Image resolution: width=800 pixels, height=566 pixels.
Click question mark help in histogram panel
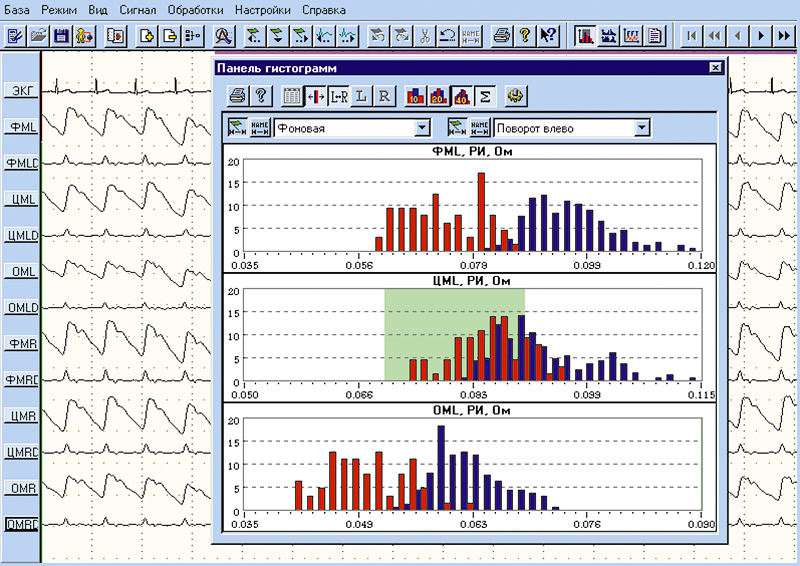click(x=259, y=96)
